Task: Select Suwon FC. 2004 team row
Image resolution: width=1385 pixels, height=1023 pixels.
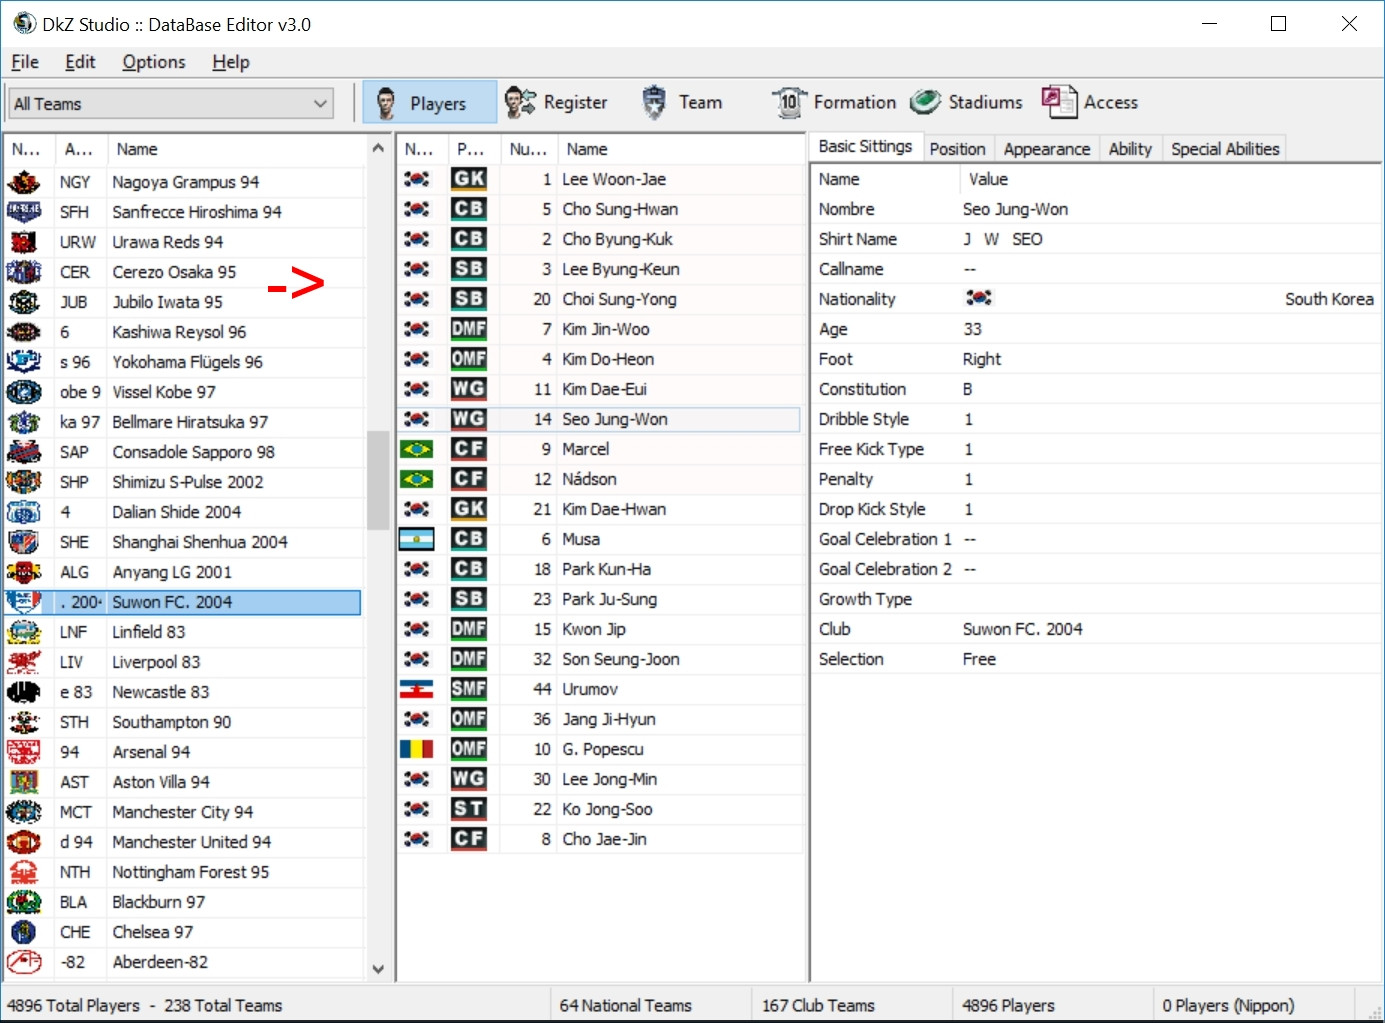Action: [184, 602]
